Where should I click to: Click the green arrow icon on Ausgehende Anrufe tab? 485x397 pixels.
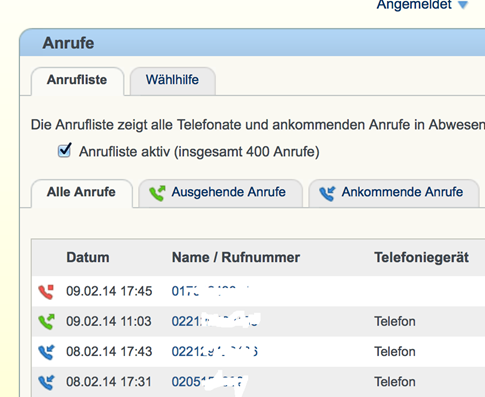157,193
